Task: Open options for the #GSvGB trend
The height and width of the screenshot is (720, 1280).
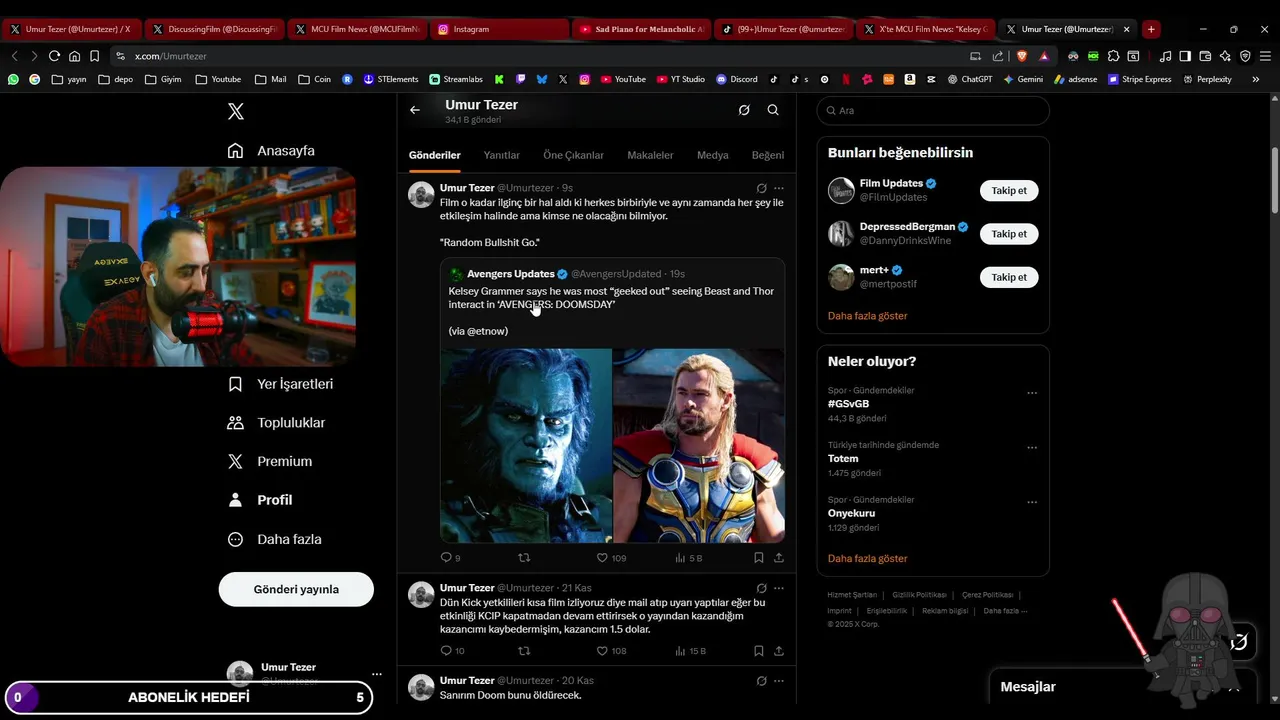Action: tap(1032, 393)
